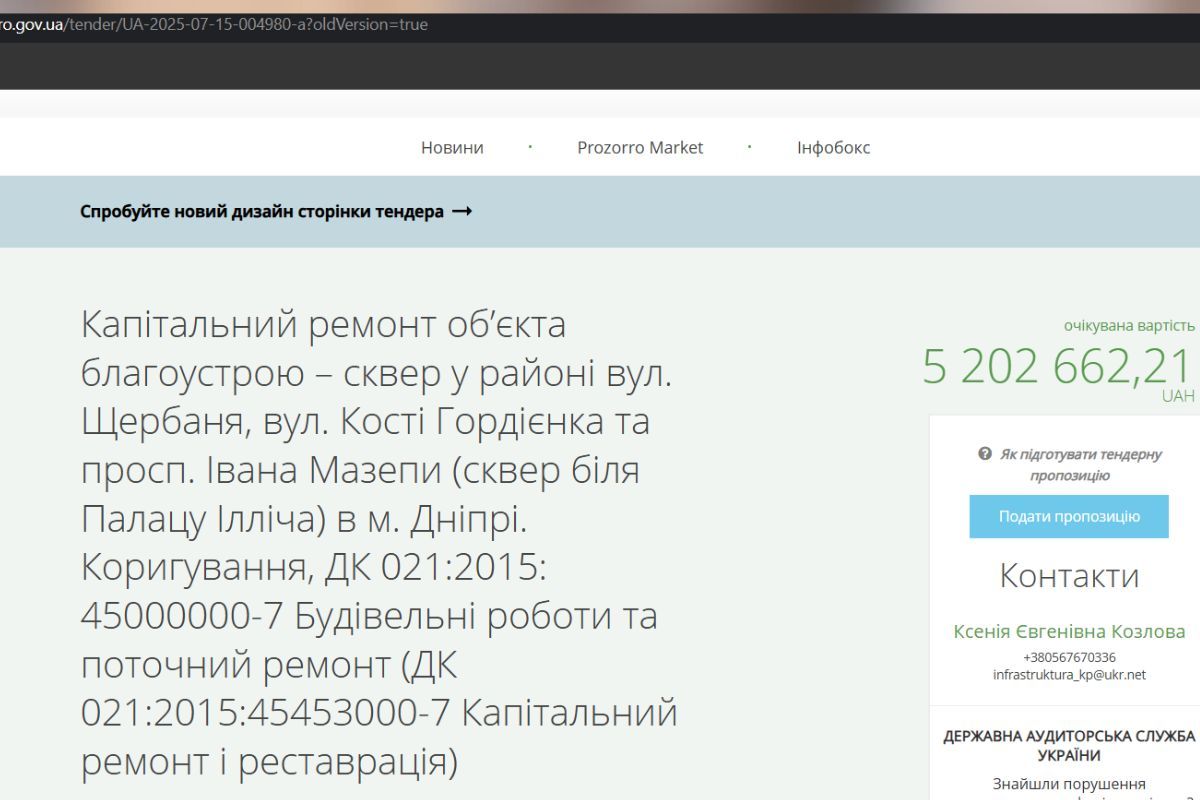The width and height of the screenshot is (1200, 800).
Task: Open the new tender page design
Action: point(262,211)
